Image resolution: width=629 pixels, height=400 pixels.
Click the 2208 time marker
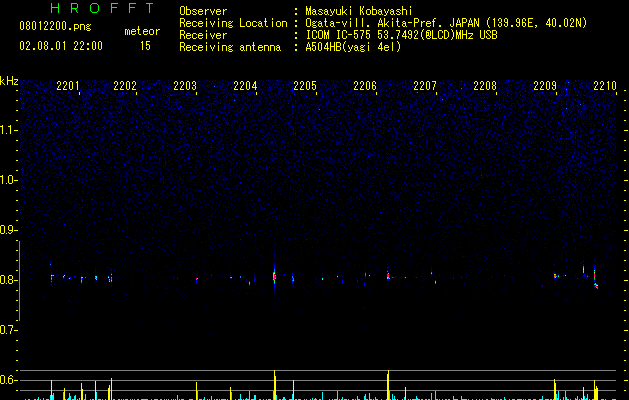point(485,86)
